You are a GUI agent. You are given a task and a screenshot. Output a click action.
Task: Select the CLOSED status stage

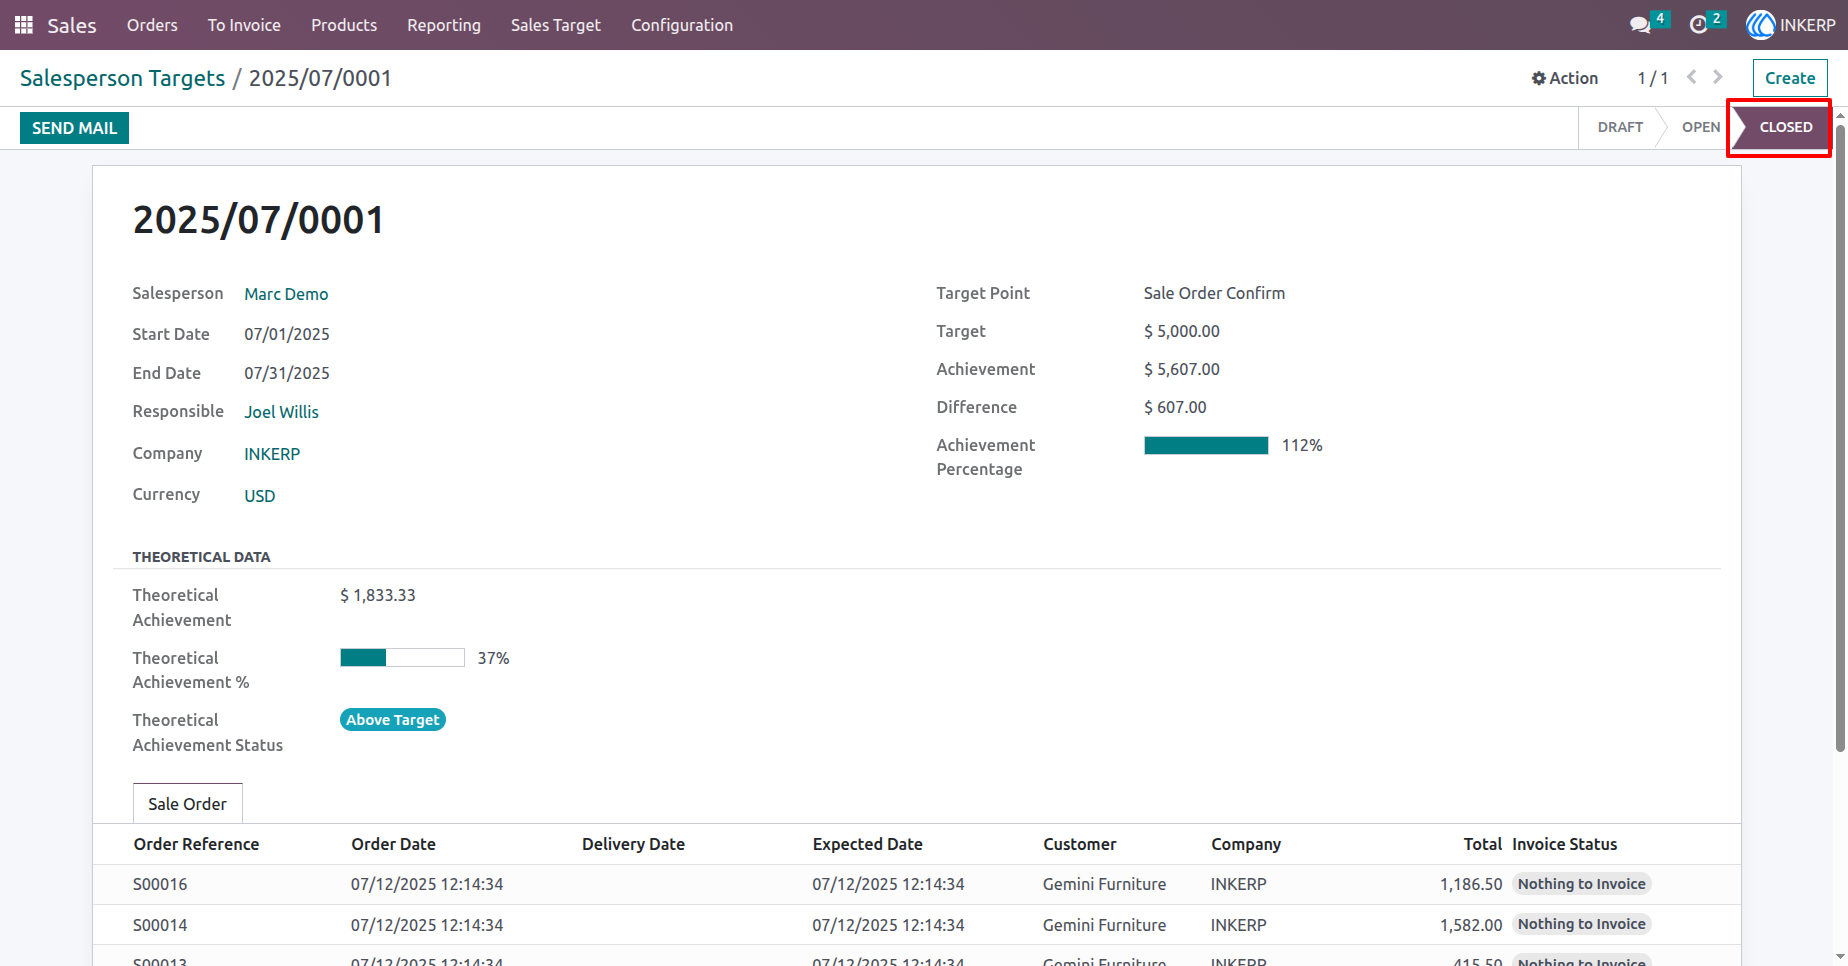pos(1782,127)
